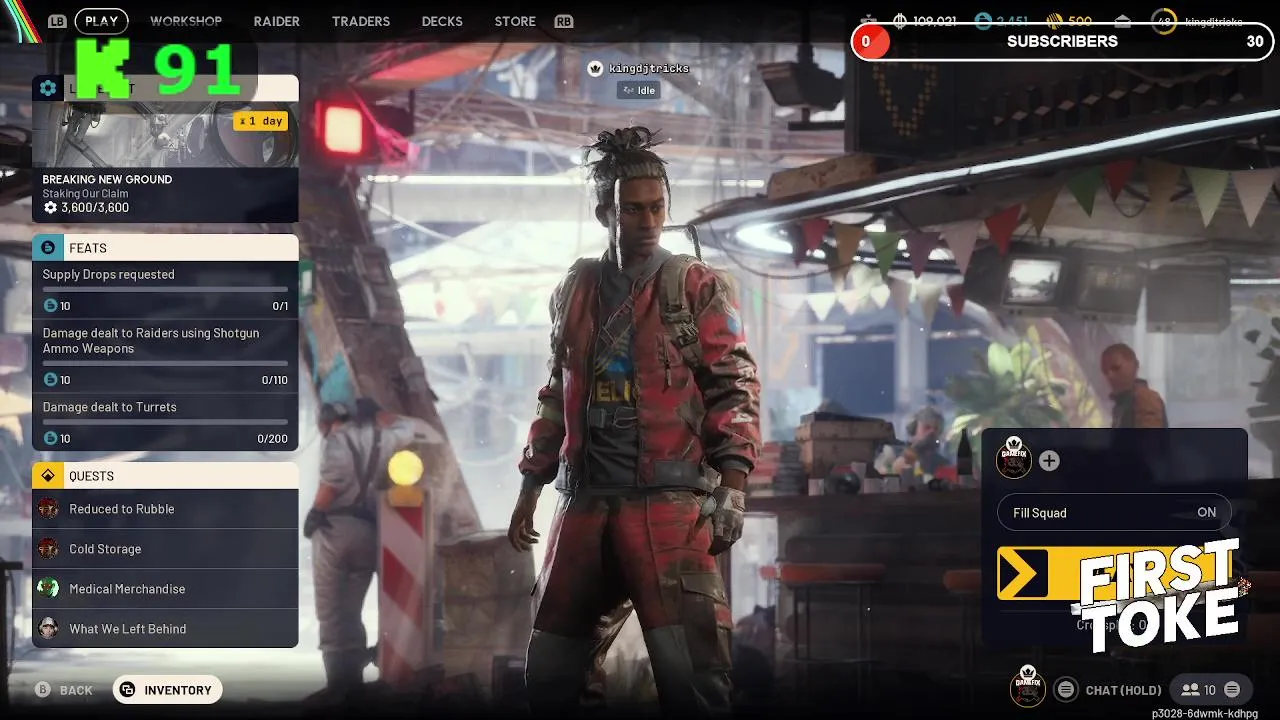Click the kingdjtricks player name above character
Image resolution: width=1280 pixels, height=720 pixels.
click(649, 68)
